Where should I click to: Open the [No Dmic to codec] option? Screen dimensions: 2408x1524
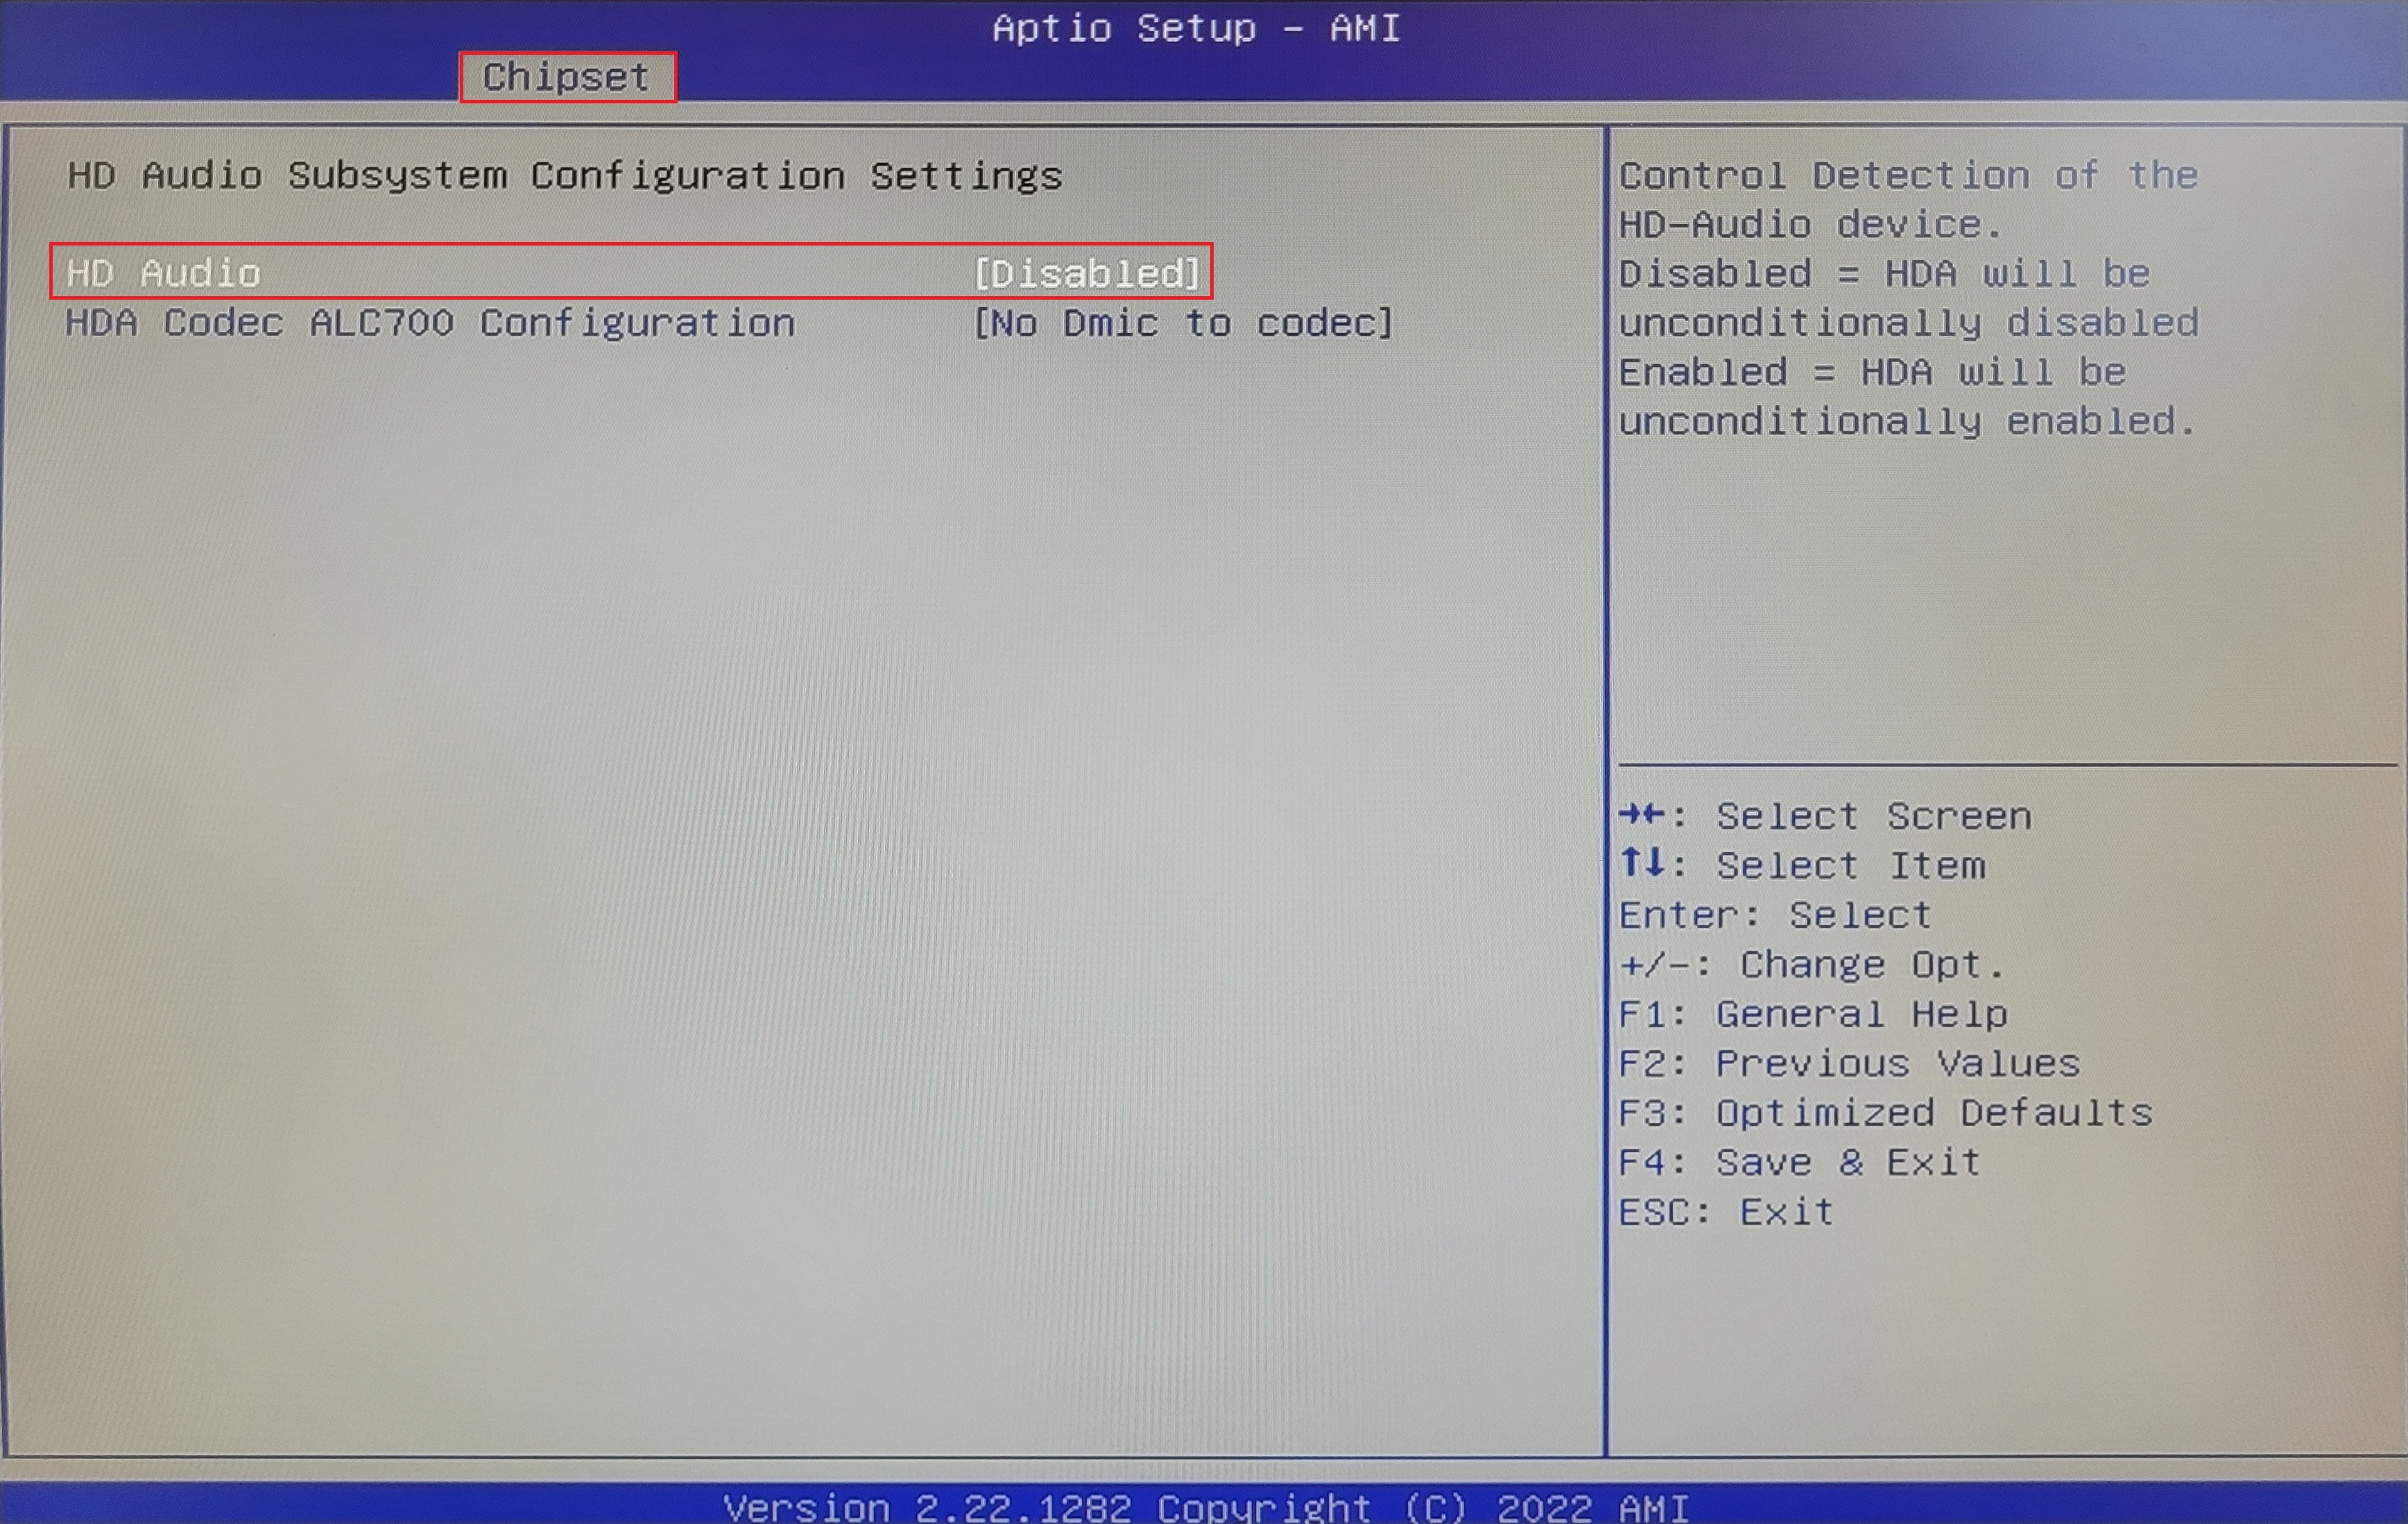[x=1183, y=323]
